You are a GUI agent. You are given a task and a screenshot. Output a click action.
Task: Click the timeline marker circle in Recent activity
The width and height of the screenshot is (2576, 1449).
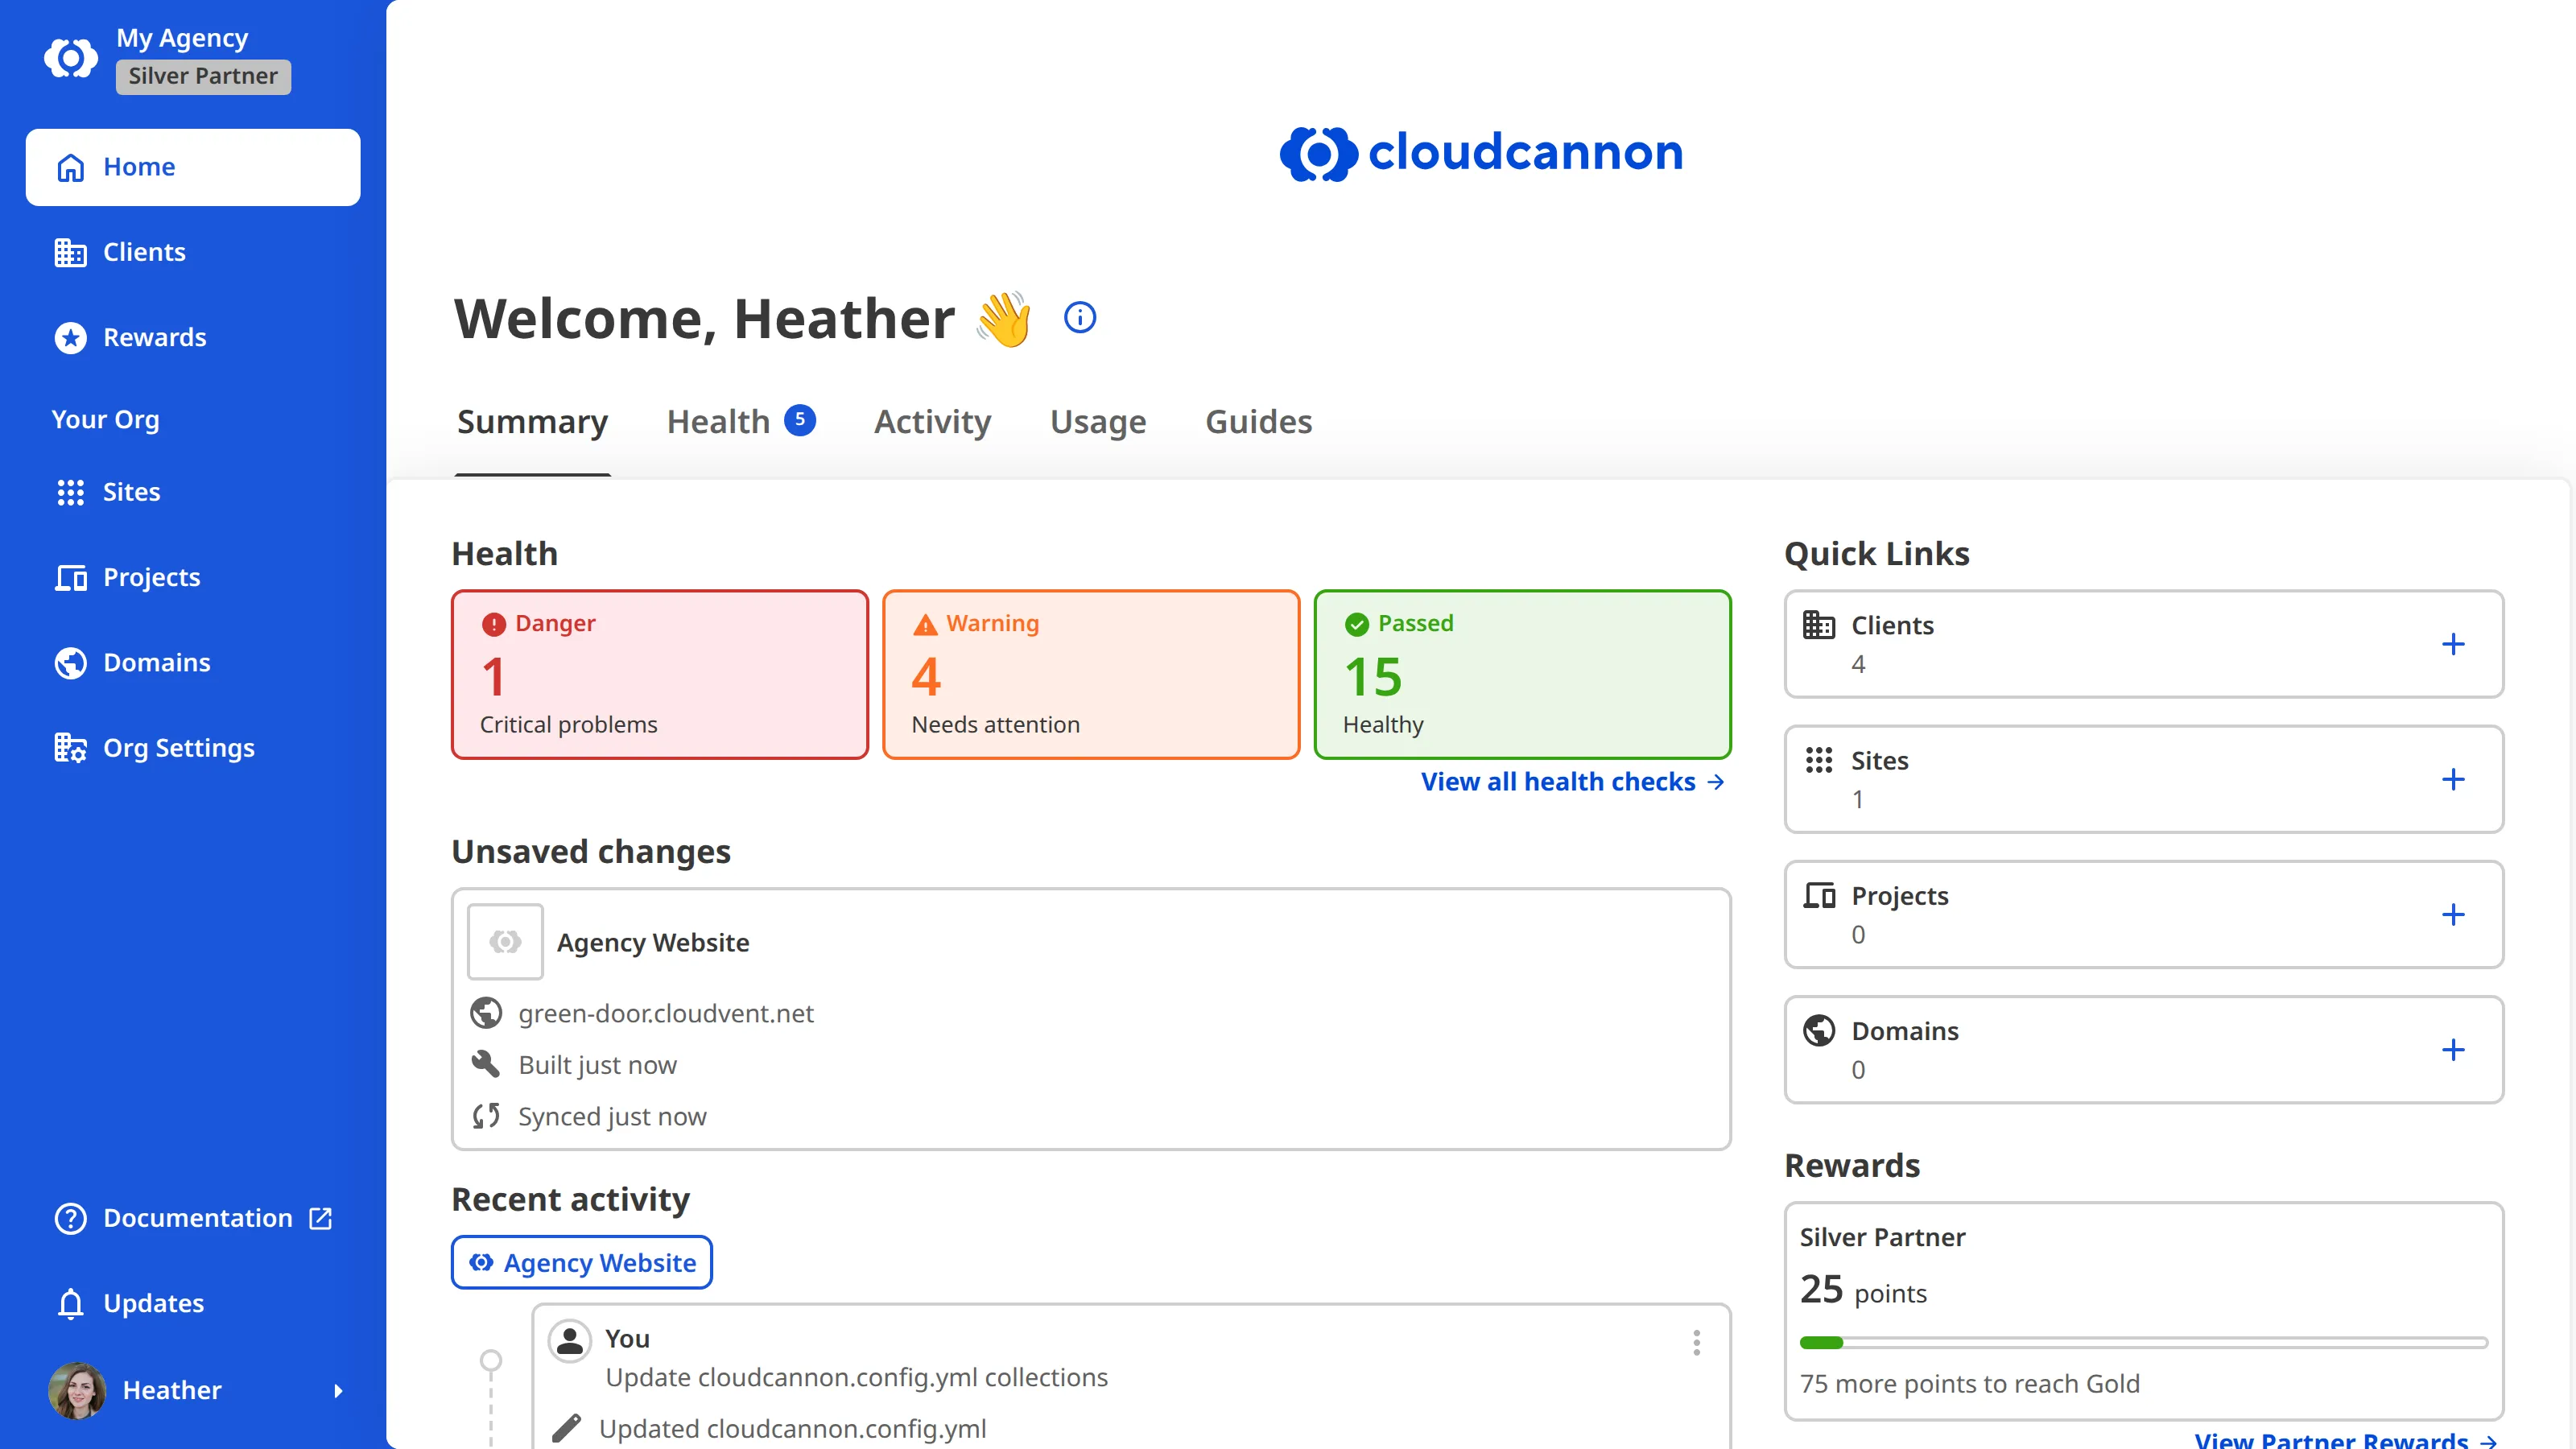(491, 1360)
